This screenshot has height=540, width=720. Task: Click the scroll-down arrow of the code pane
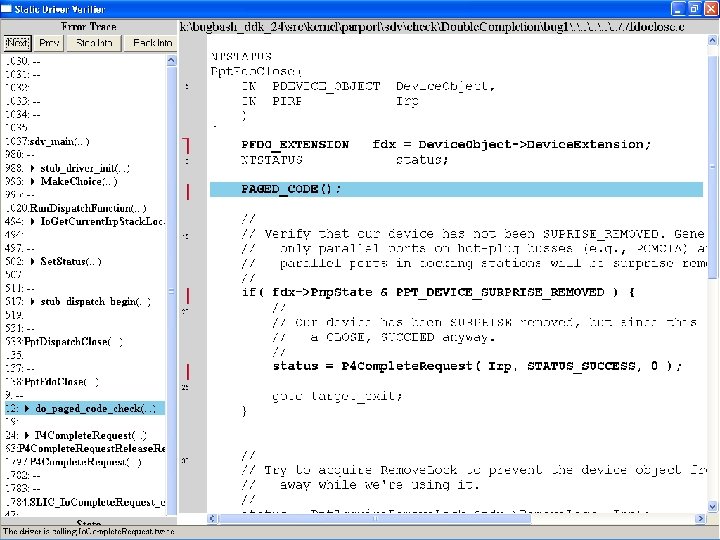click(x=712, y=506)
